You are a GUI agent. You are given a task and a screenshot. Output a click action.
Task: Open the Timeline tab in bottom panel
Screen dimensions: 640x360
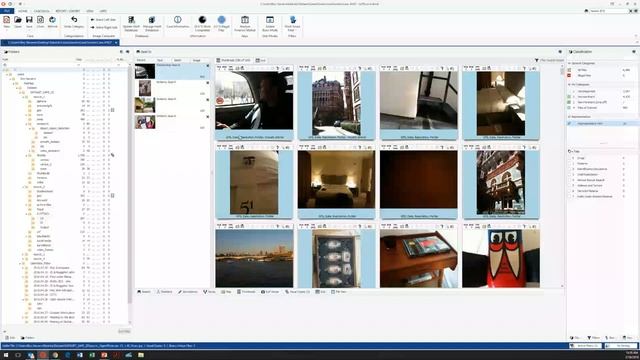[x=164, y=292]
